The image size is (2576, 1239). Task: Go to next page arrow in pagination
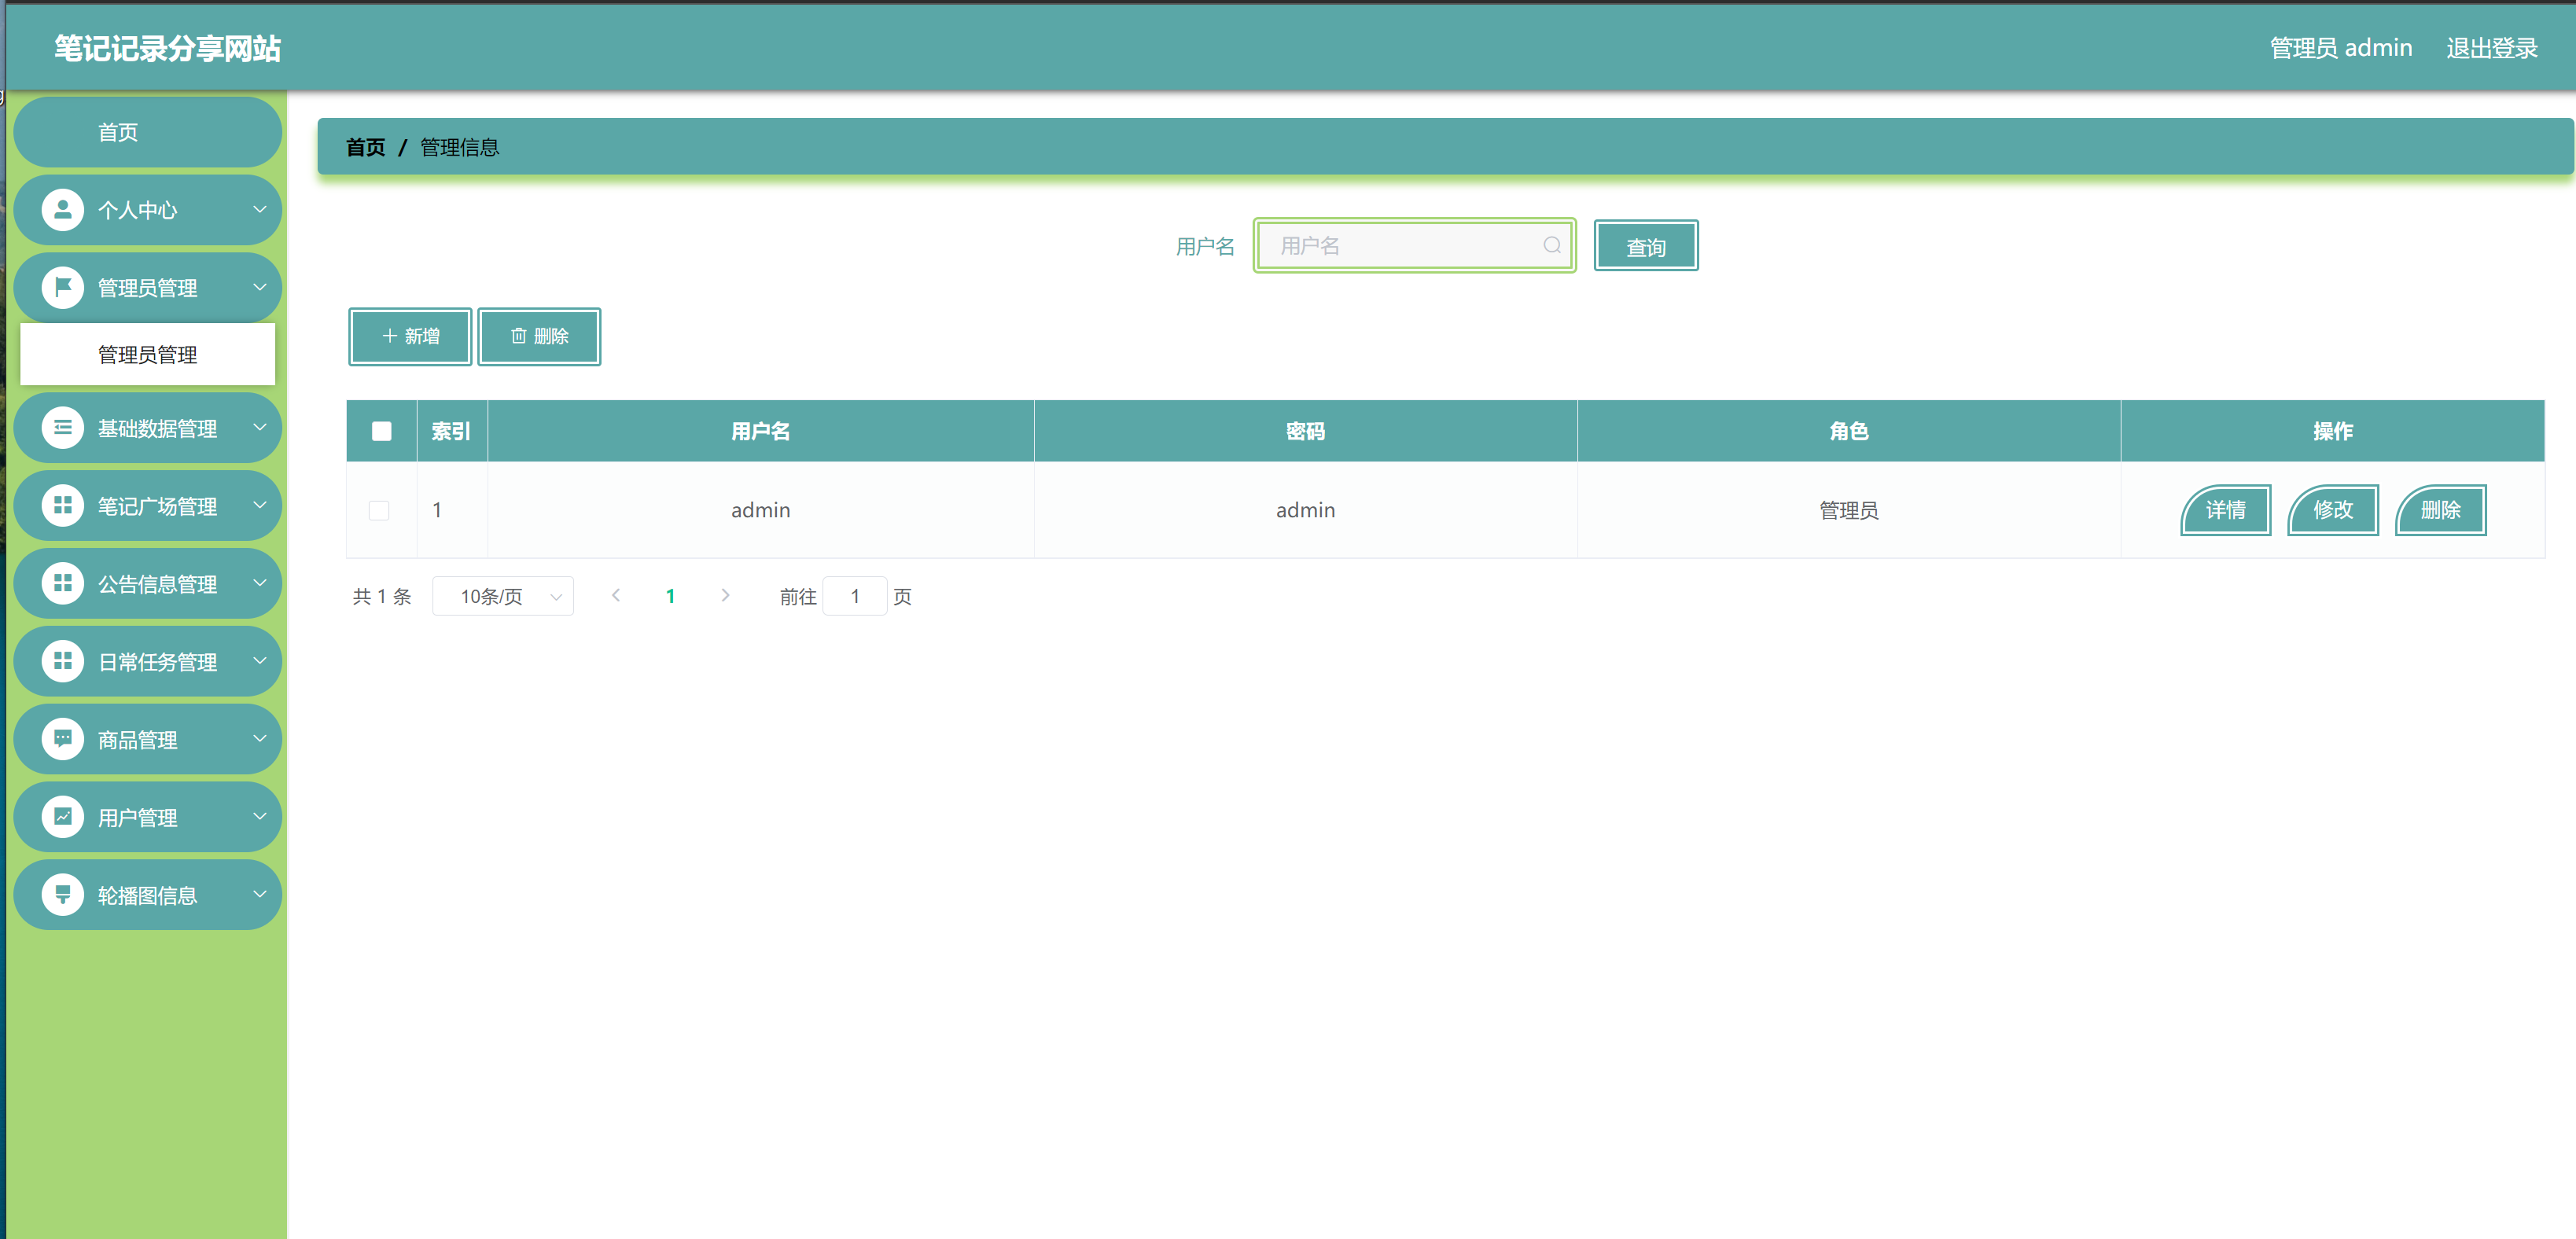(x=725, y=596)
